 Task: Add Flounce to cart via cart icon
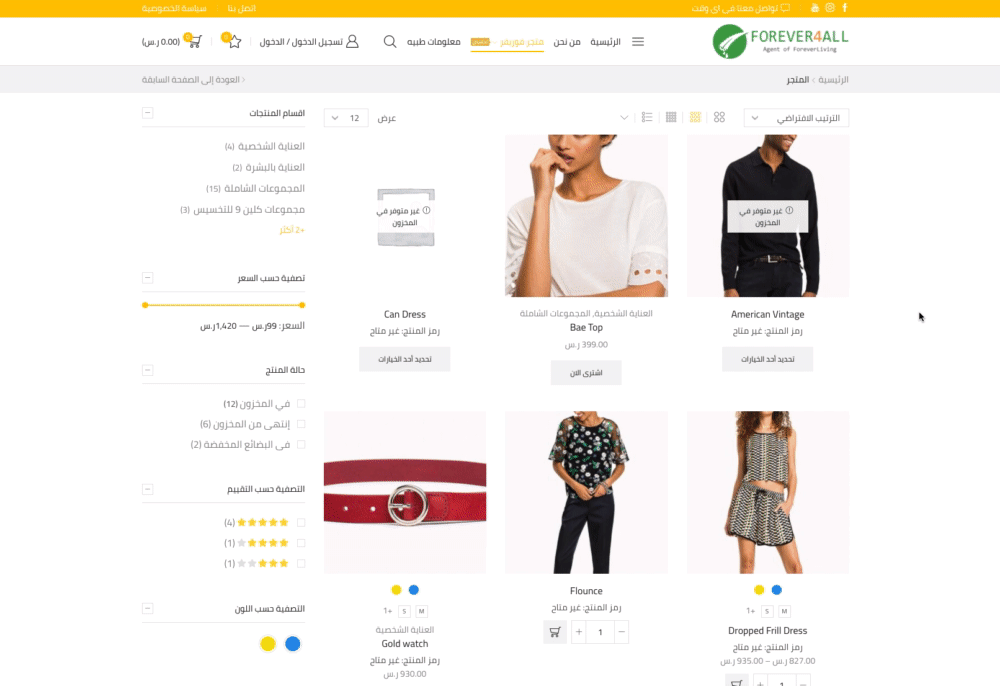point(555,632)
